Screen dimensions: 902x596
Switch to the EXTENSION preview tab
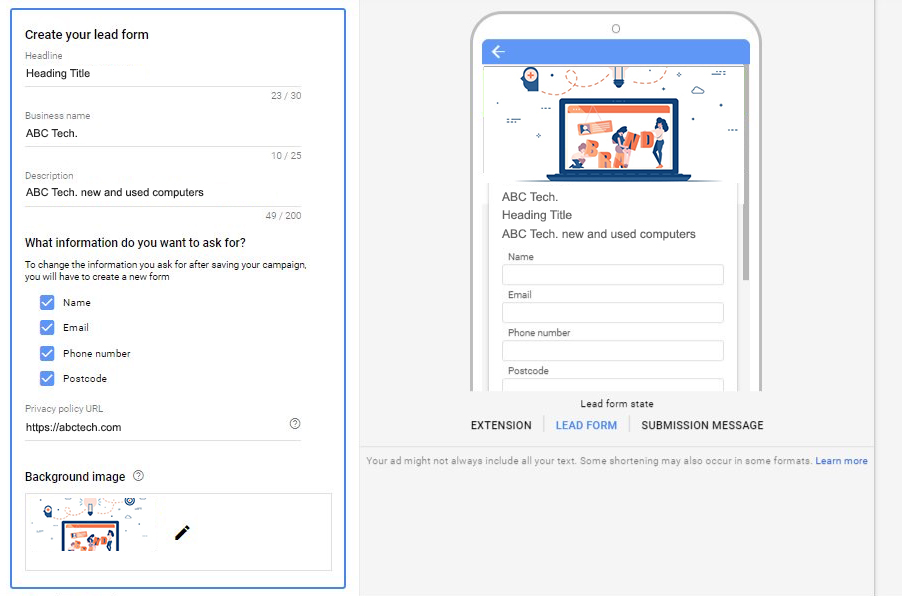pos(501,425)
